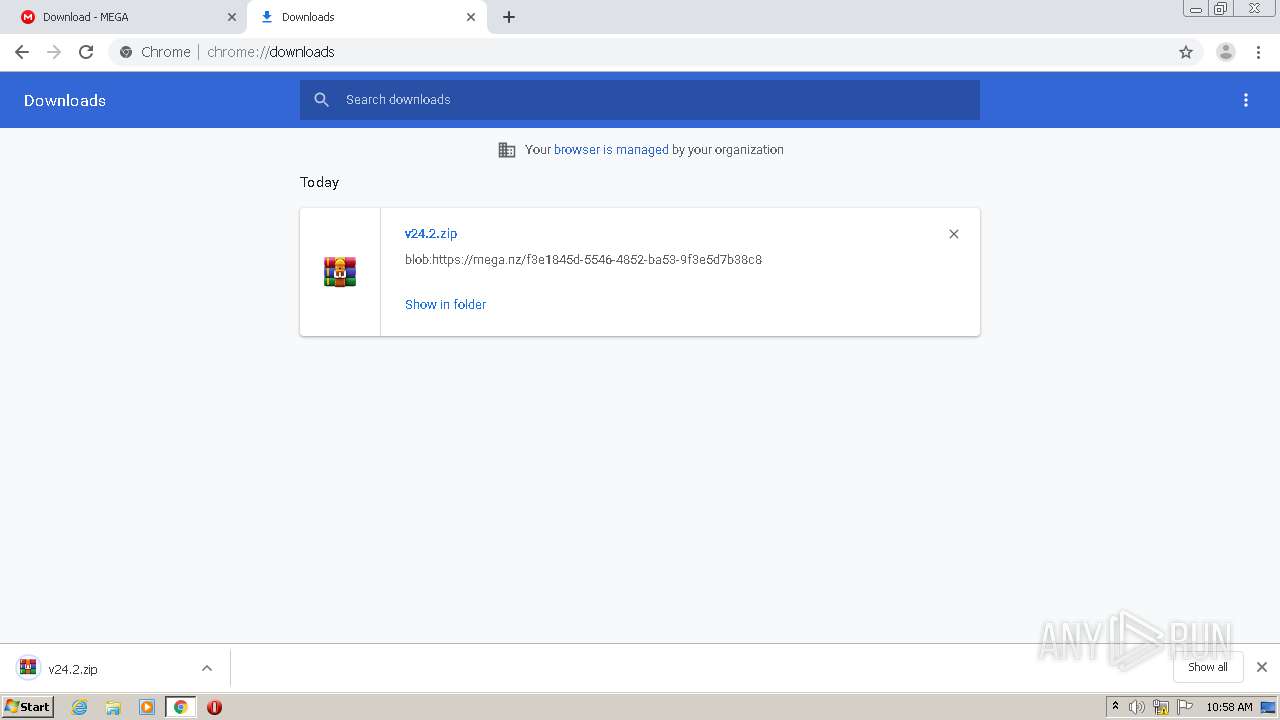Click the chrome://downloads address bar
The height and width of the screenshot is (720, 1280).
click(x=640, y=52)
